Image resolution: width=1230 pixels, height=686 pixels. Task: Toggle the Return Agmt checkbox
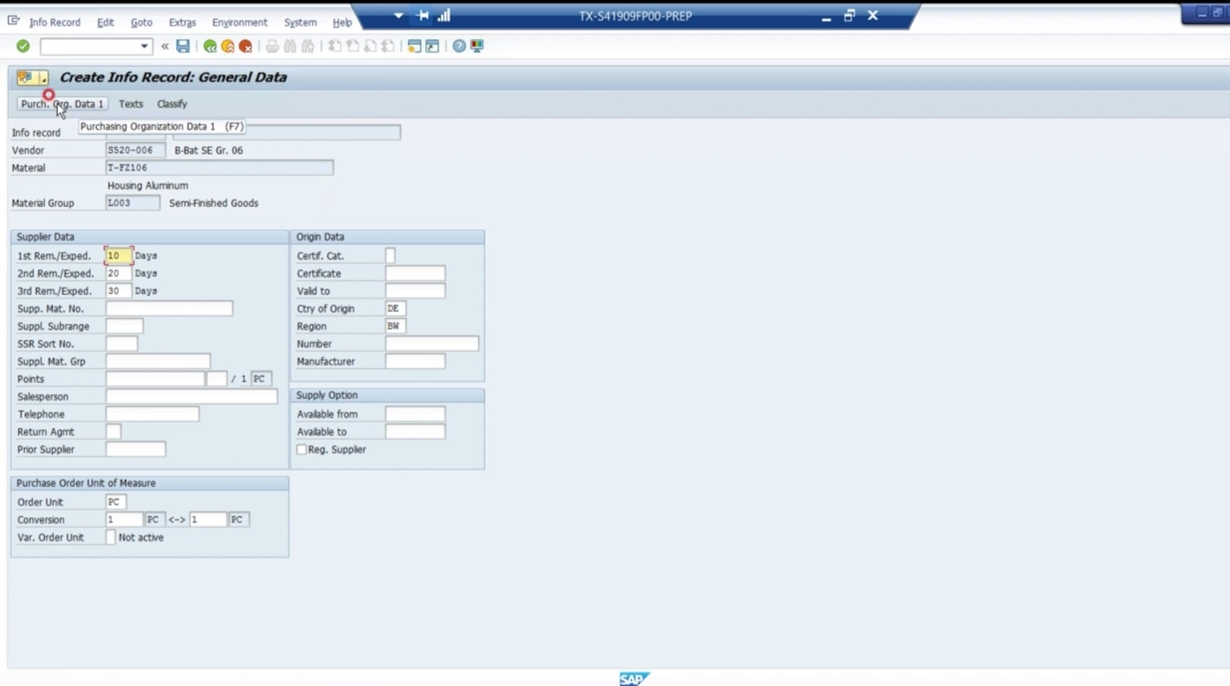tap(113, 432)
